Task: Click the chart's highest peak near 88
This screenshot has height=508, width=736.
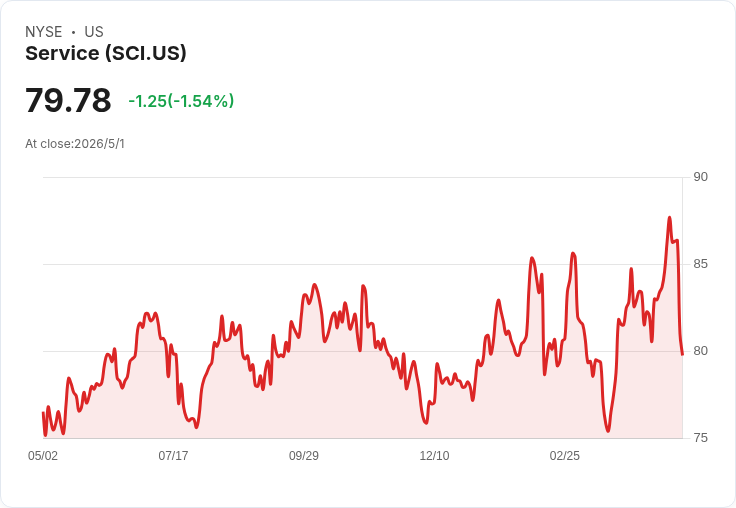Action: coord(669,217)
